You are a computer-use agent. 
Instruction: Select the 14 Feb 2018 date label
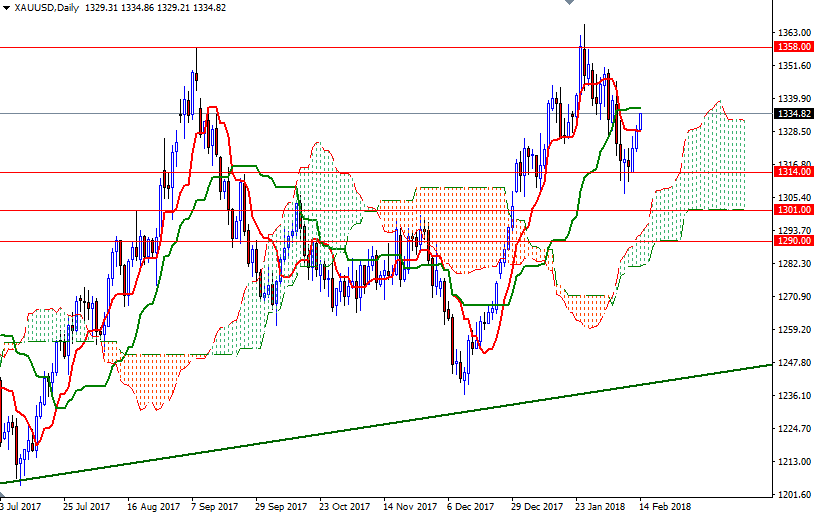tap(665, 506)
